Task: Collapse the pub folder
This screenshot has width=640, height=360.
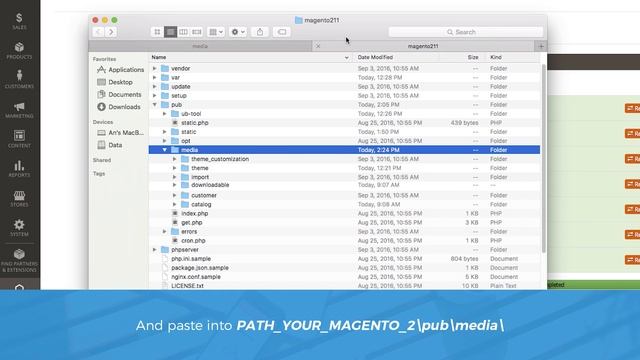Action: click(x=155, y=104)
